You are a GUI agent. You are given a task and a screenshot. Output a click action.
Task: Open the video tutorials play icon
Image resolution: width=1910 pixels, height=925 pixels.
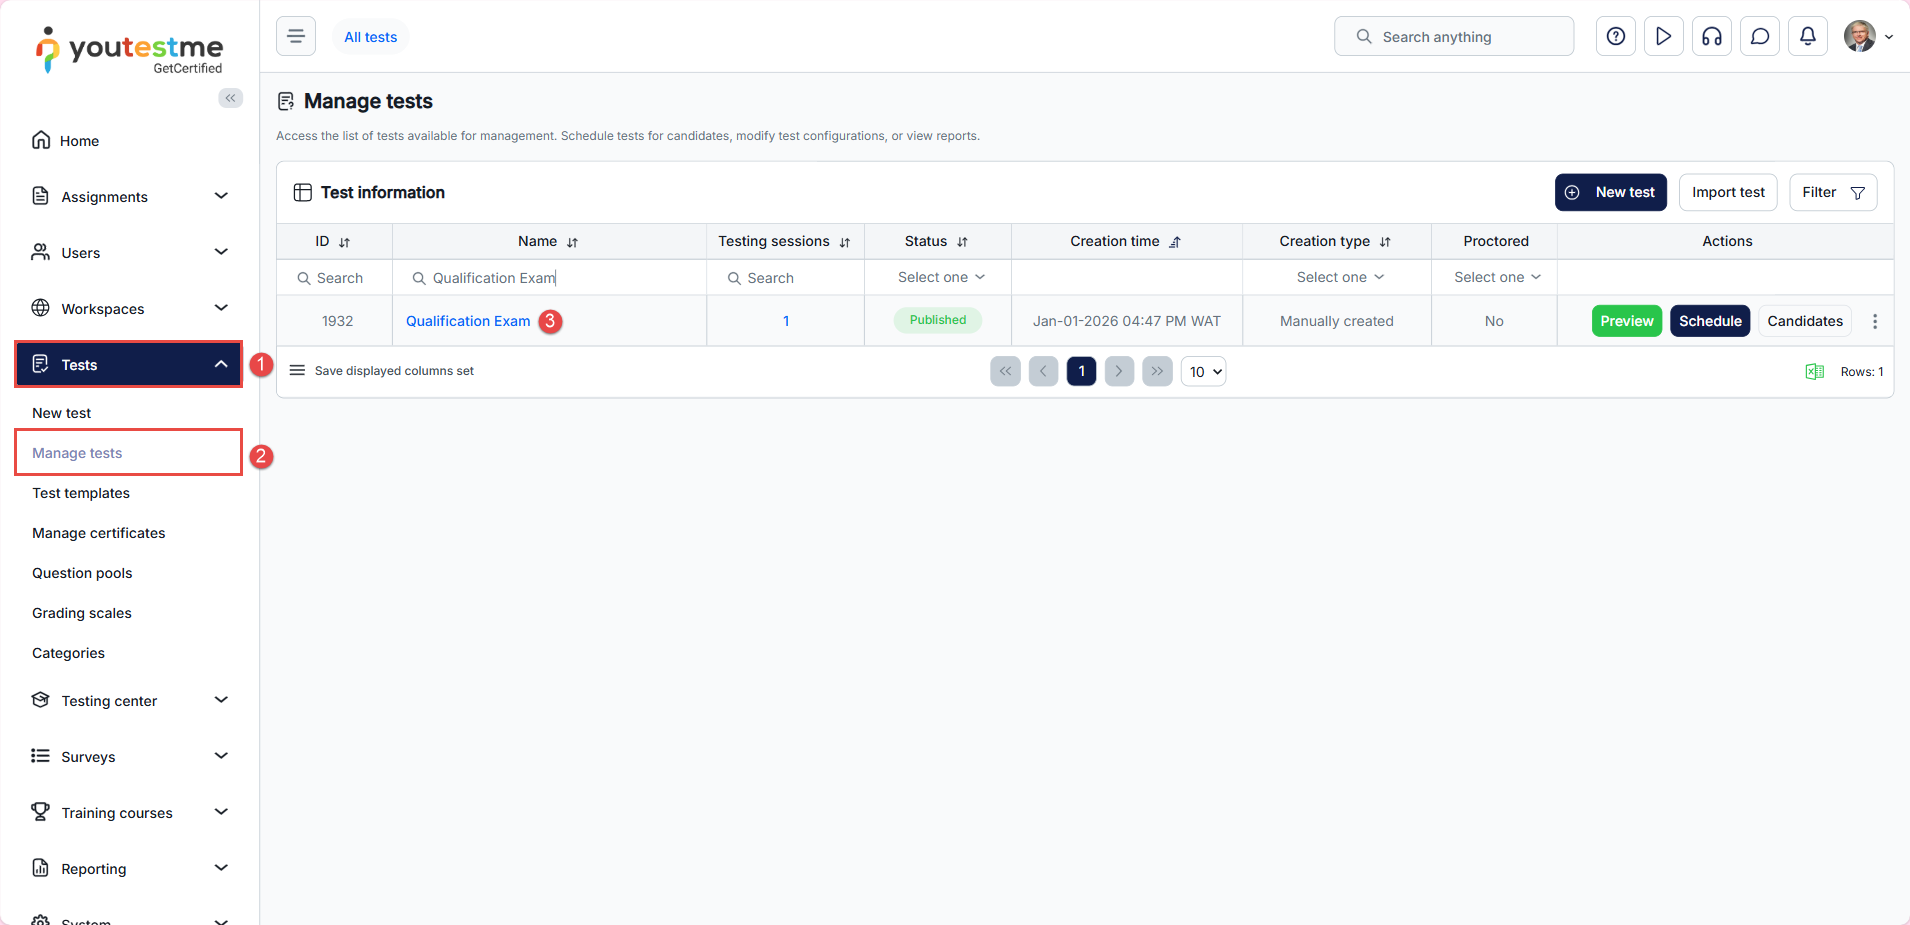1663,37
